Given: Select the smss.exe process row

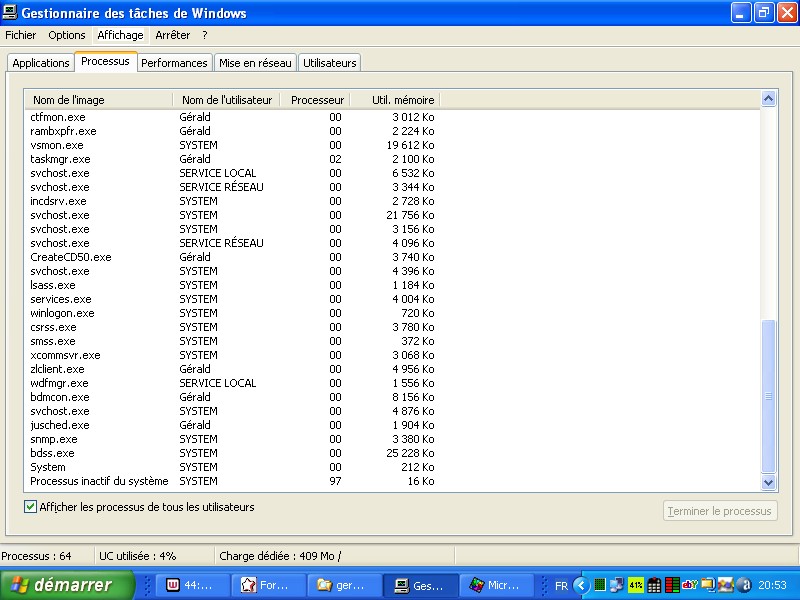Looking at the screenshot, I should [232, 341].
